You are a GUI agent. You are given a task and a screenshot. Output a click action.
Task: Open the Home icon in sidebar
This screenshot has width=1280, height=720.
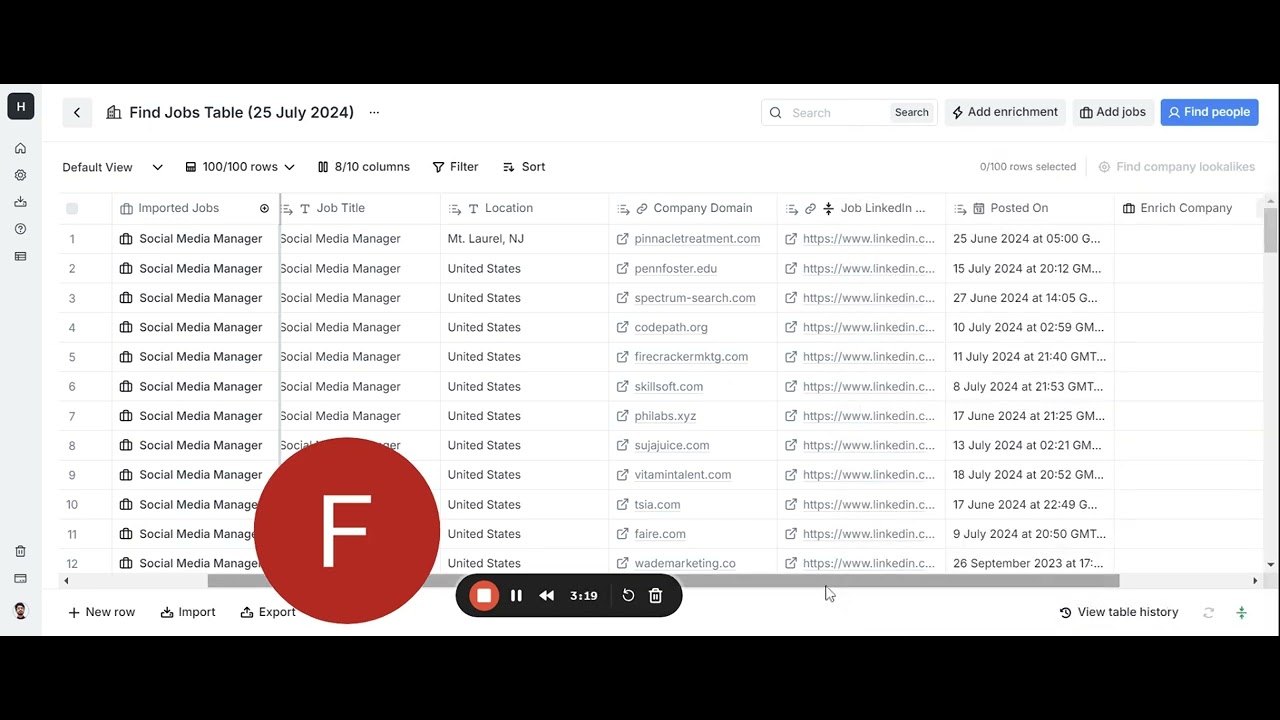tap(20, 148)
